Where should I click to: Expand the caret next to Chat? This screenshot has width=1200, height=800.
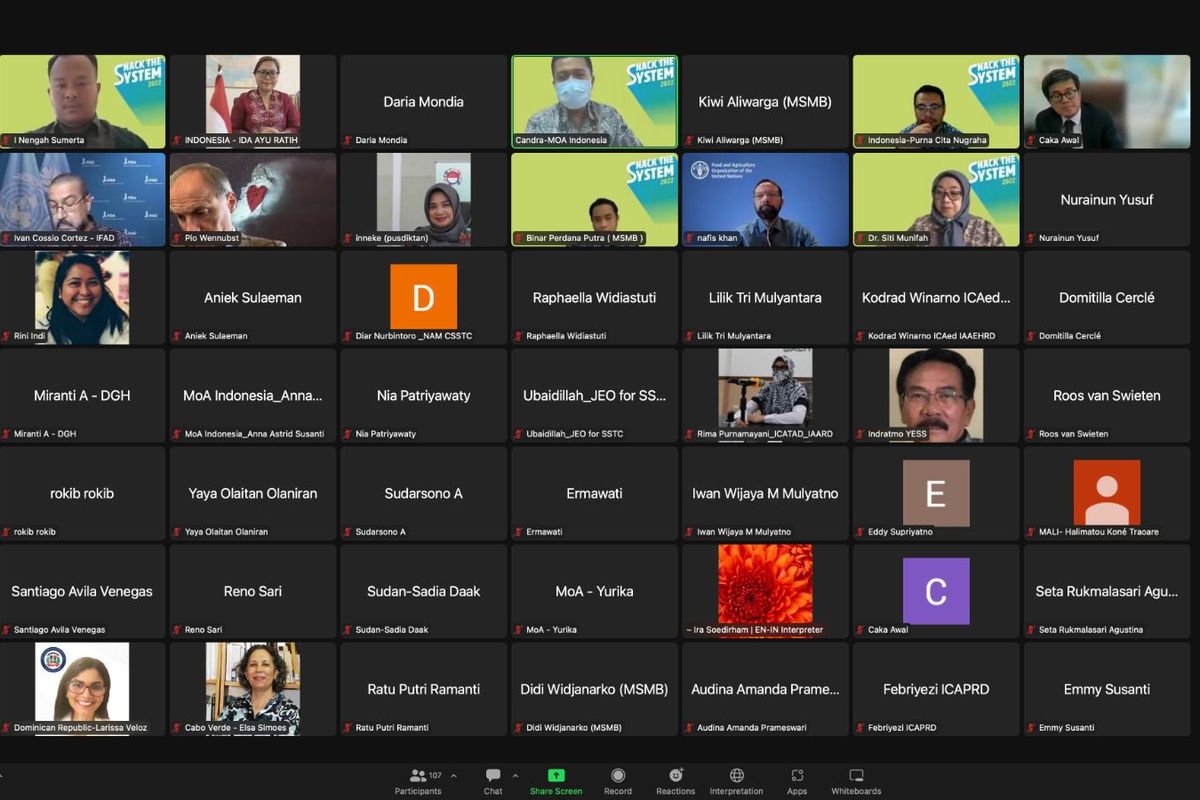pyautogui.click(x=515, y=776)
